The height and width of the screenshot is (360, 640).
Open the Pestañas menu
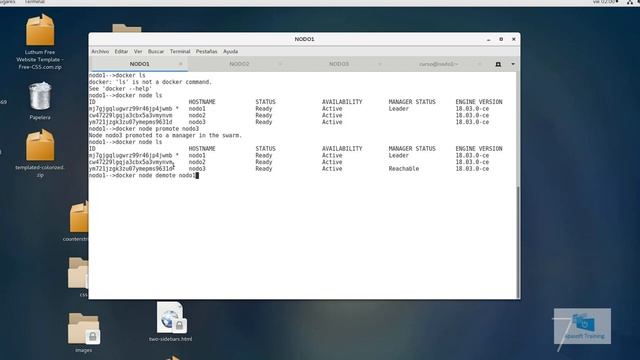(x=207, y=51)
